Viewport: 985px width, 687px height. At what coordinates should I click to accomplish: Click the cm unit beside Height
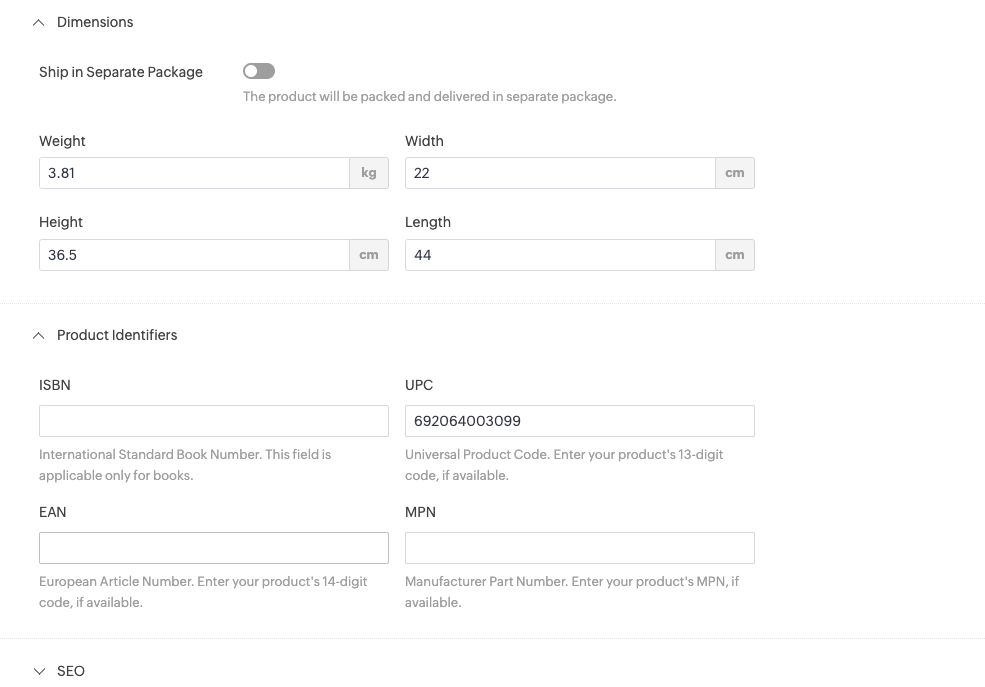(369, 255)
